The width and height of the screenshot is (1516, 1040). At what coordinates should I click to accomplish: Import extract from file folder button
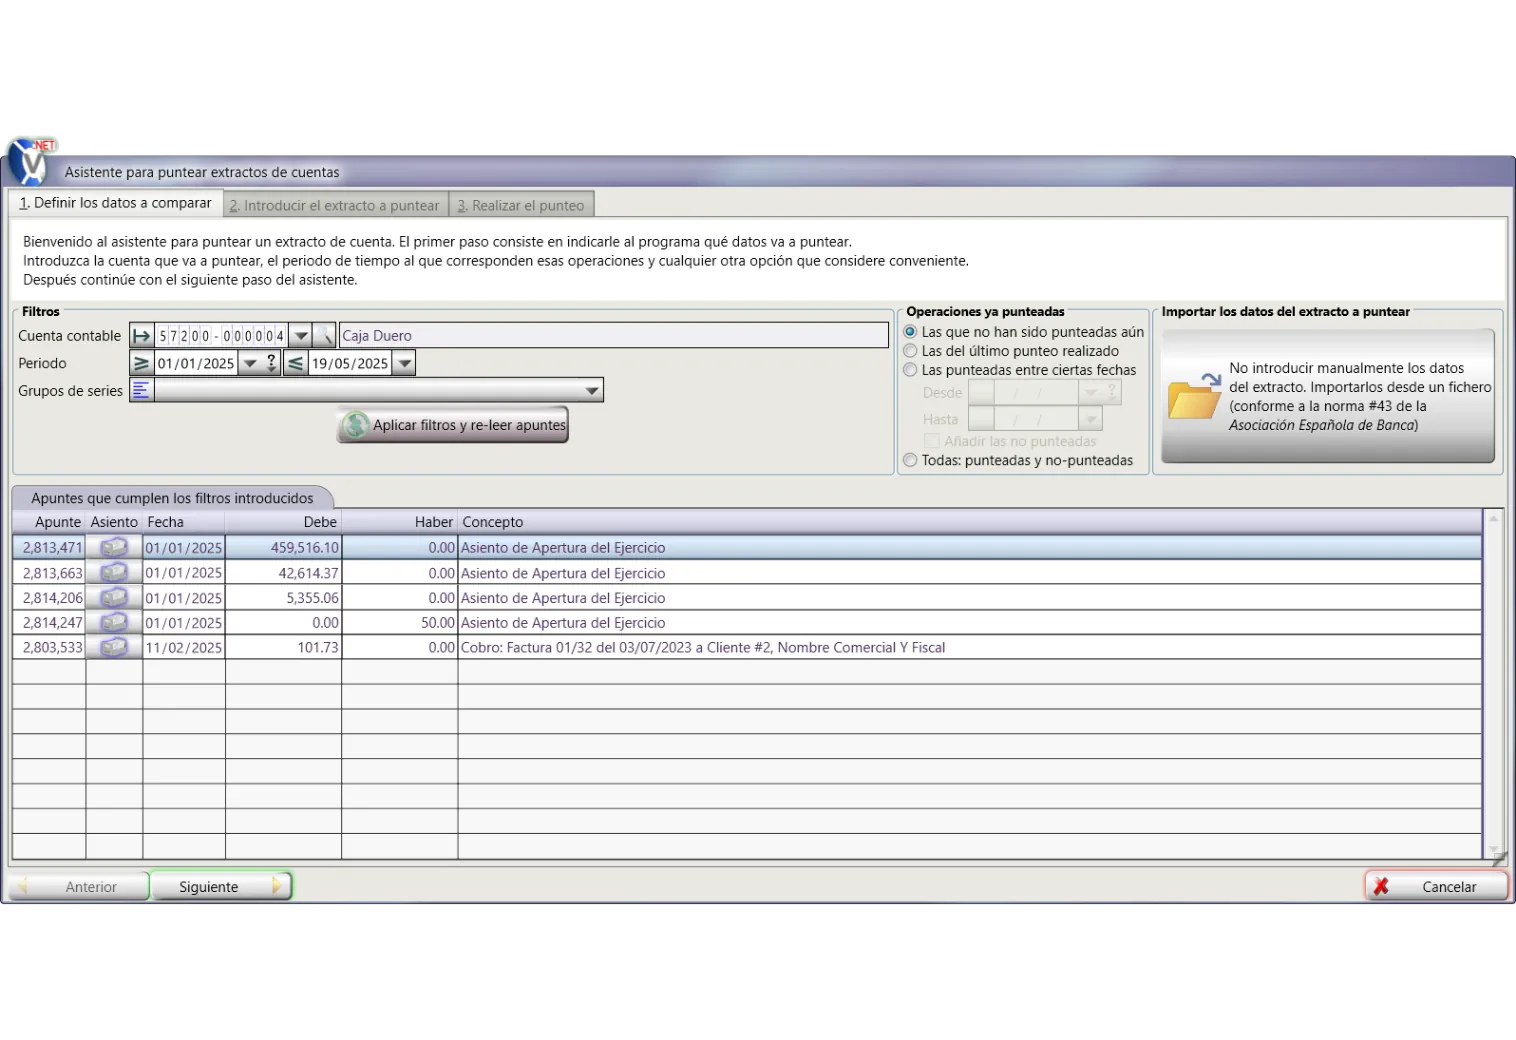[1328, 397]
